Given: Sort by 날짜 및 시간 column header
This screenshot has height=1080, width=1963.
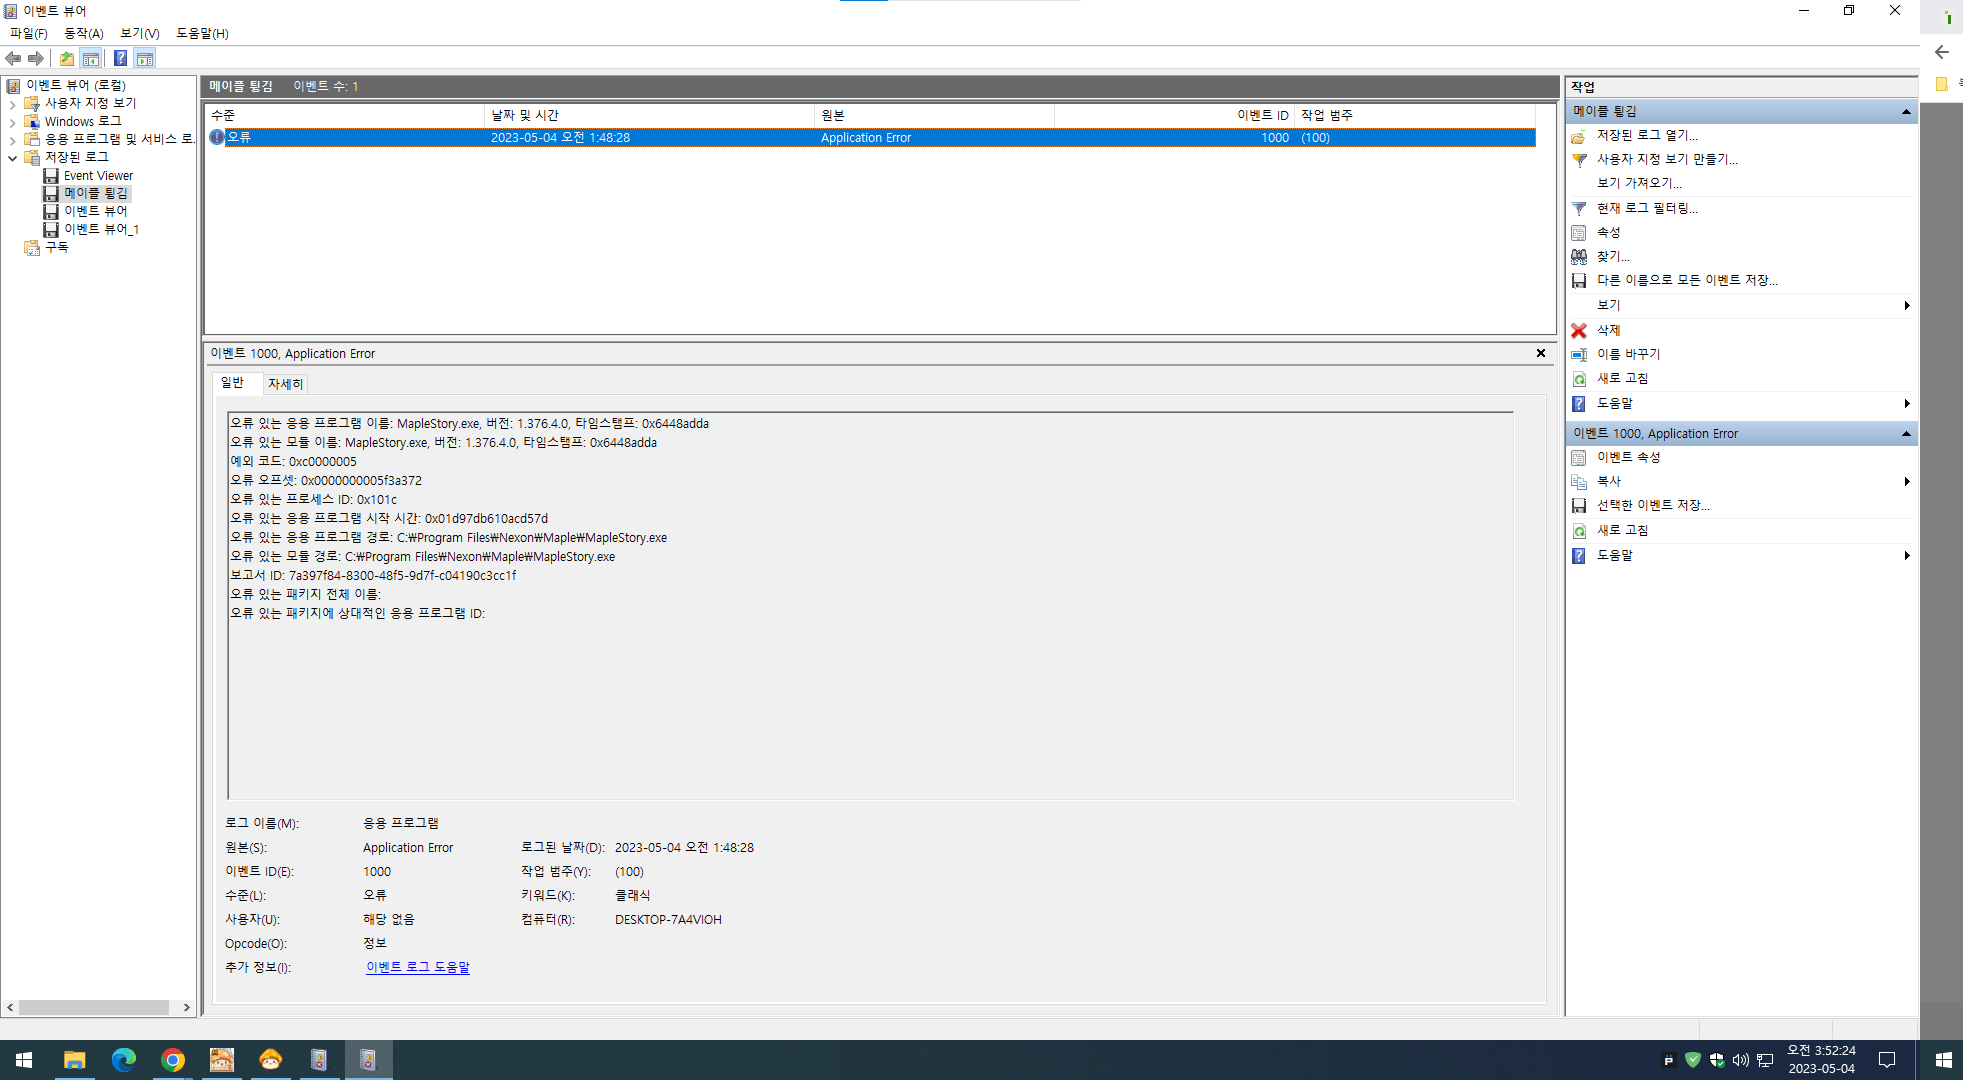Looking at the screenshot, I should tap(650, 115).
